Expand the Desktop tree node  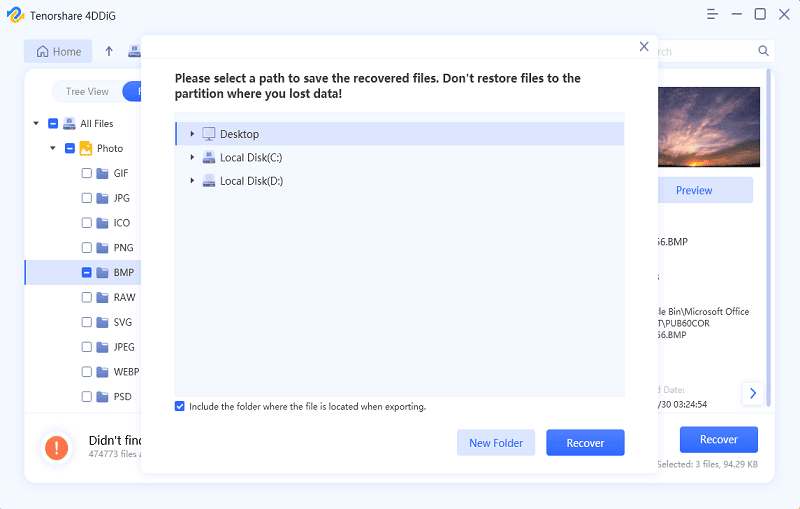click(x=192, y=134)
